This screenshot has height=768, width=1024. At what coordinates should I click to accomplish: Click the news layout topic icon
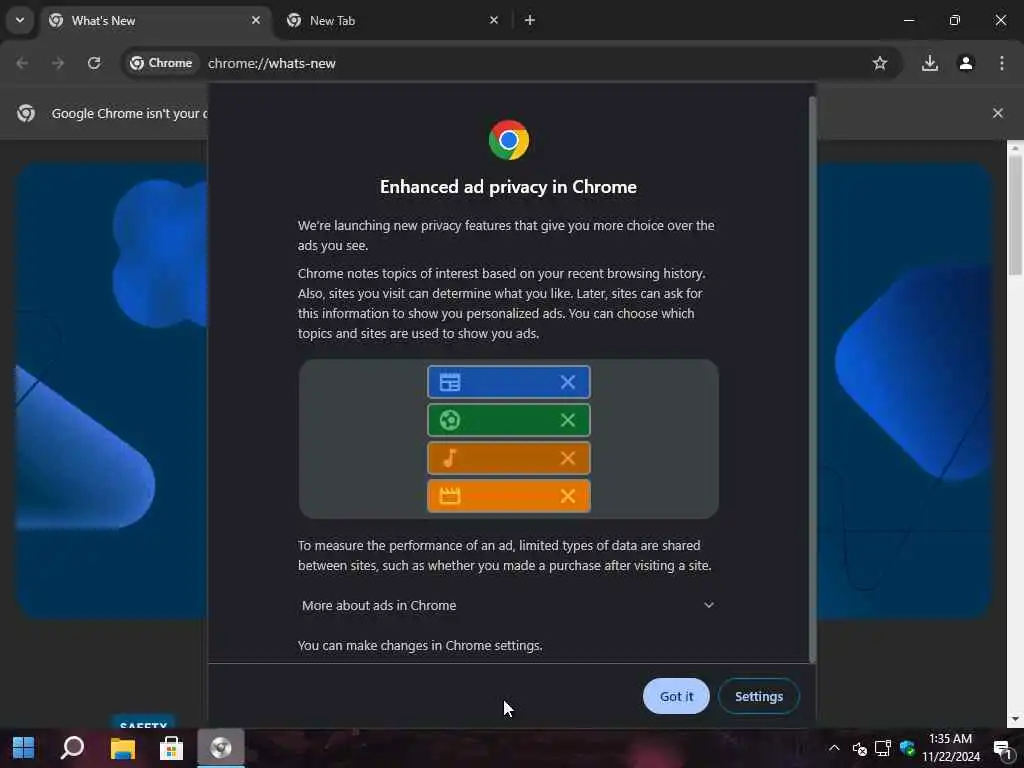point(450,382)
